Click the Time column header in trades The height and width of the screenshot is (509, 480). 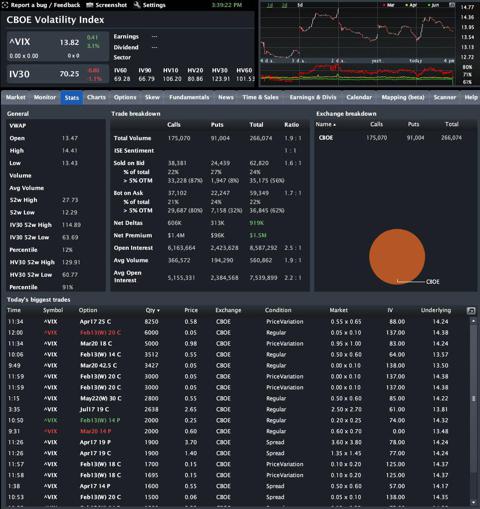[x=14, y=310]
